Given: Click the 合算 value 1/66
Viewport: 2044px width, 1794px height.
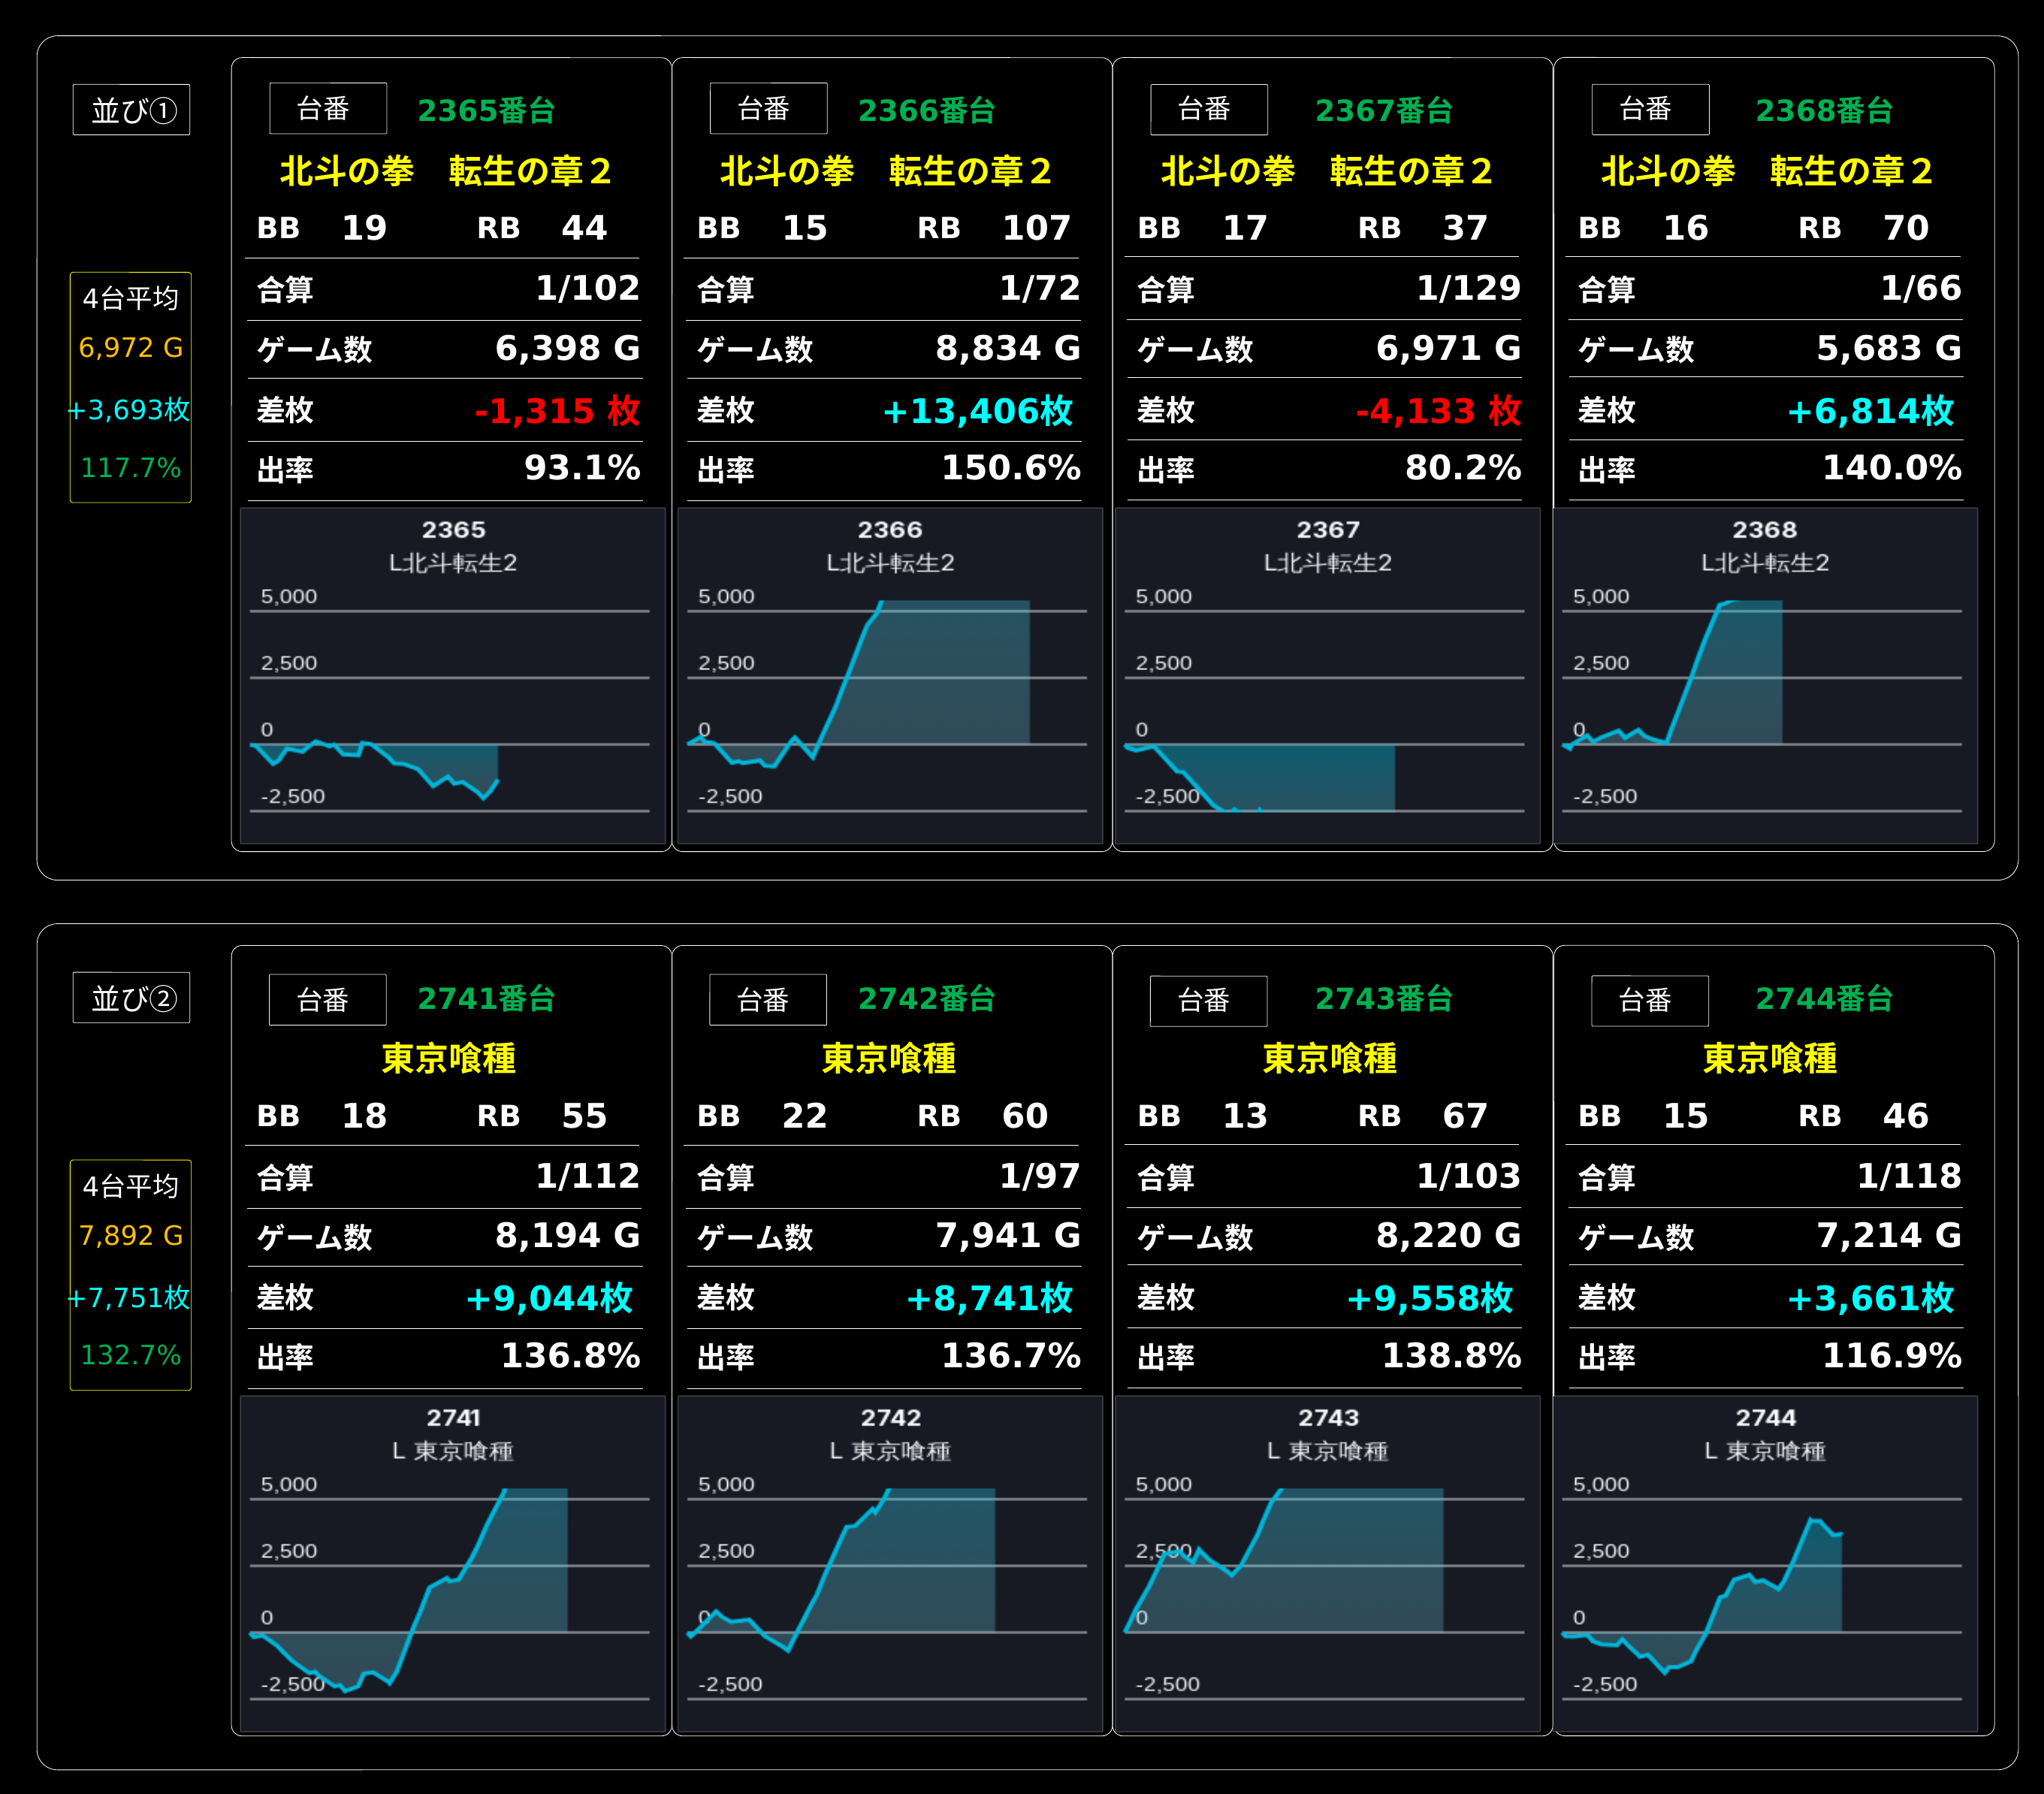Looking at the screenshot, I should [1921, 288].
